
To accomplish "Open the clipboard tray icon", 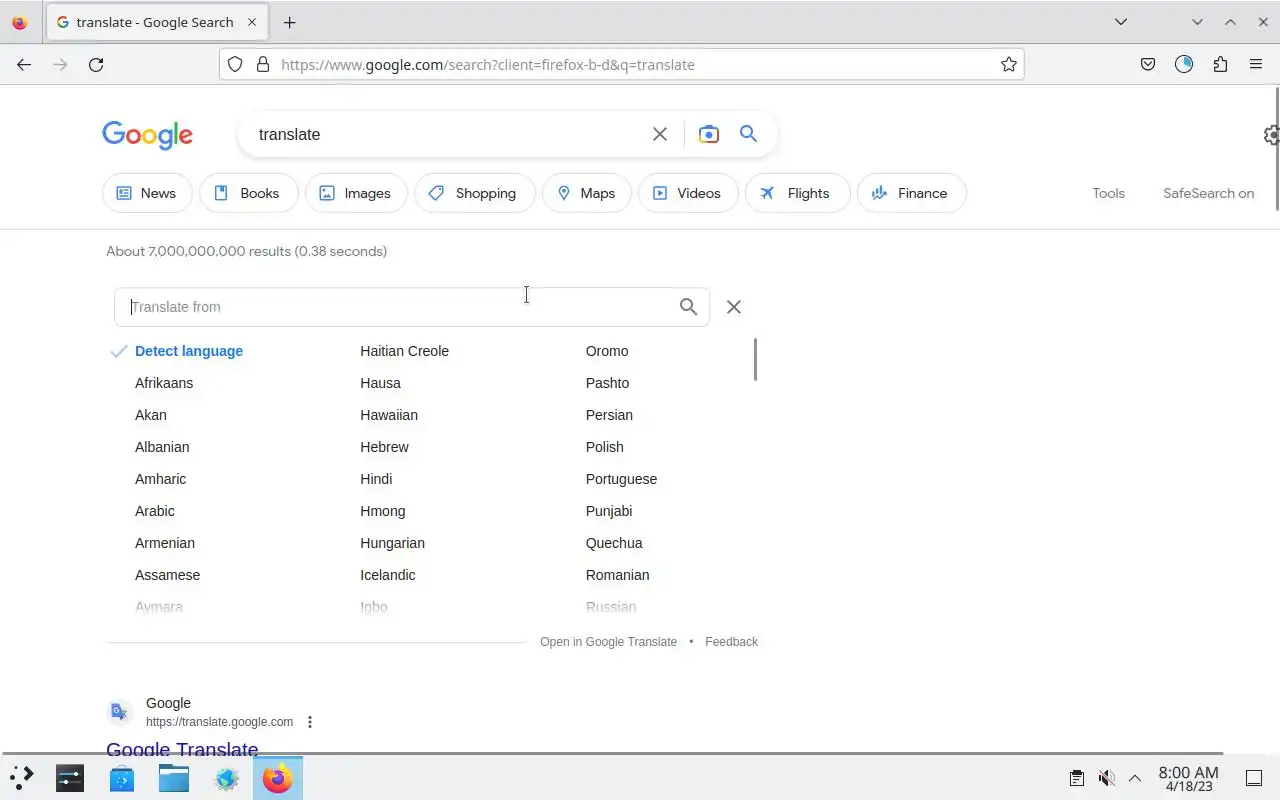I will point(1077,778).
